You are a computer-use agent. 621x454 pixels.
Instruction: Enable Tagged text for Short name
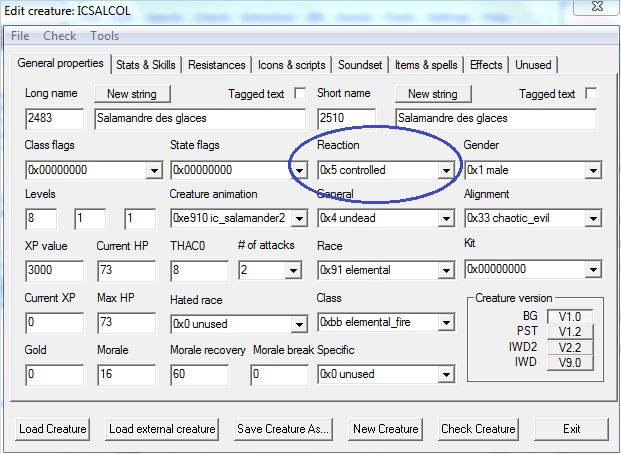coord(591,93)
